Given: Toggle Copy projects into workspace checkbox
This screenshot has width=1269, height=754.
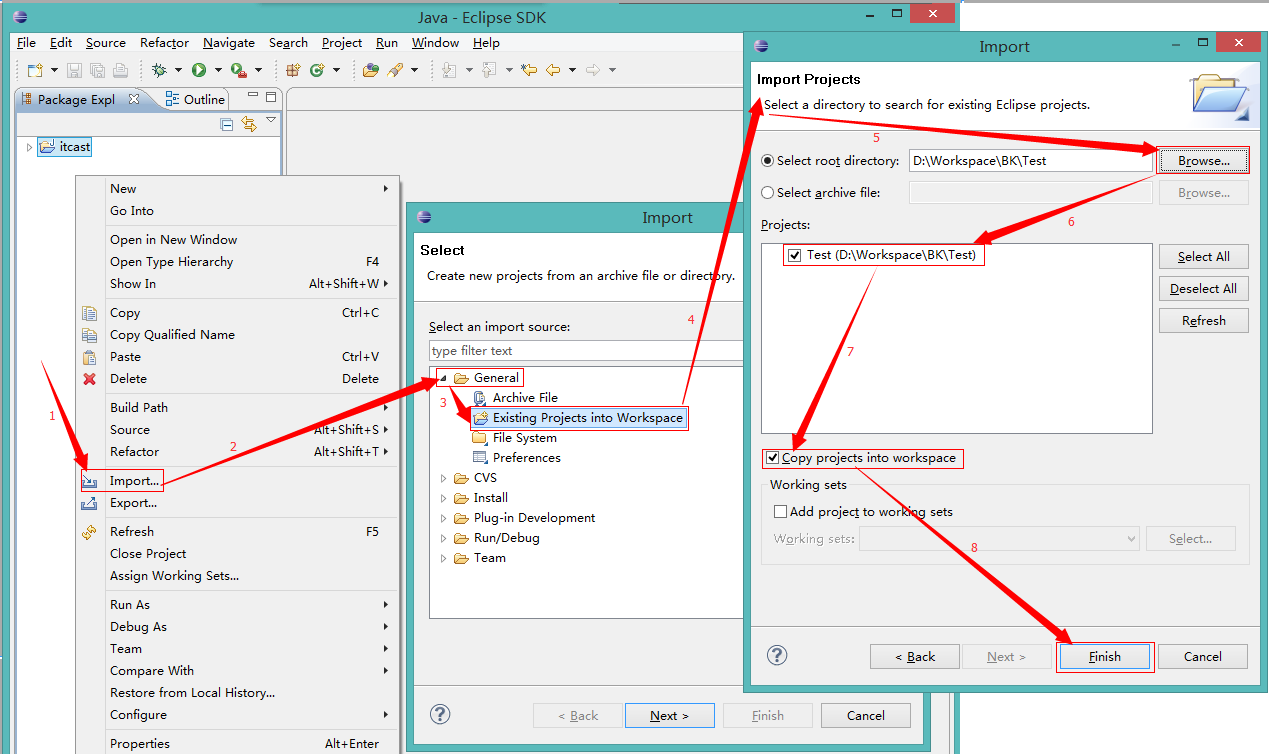Looking at the screenshot, I should pyautogui.click(x=772, y=458).
